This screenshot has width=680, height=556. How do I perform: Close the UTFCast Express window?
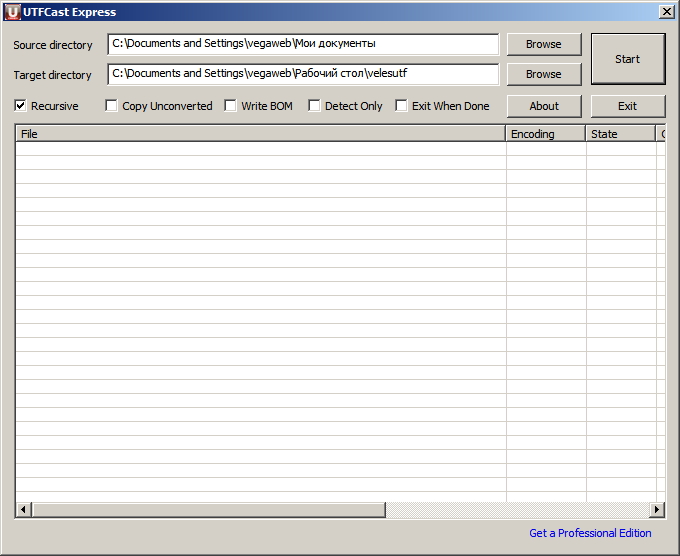coord(666,12)
